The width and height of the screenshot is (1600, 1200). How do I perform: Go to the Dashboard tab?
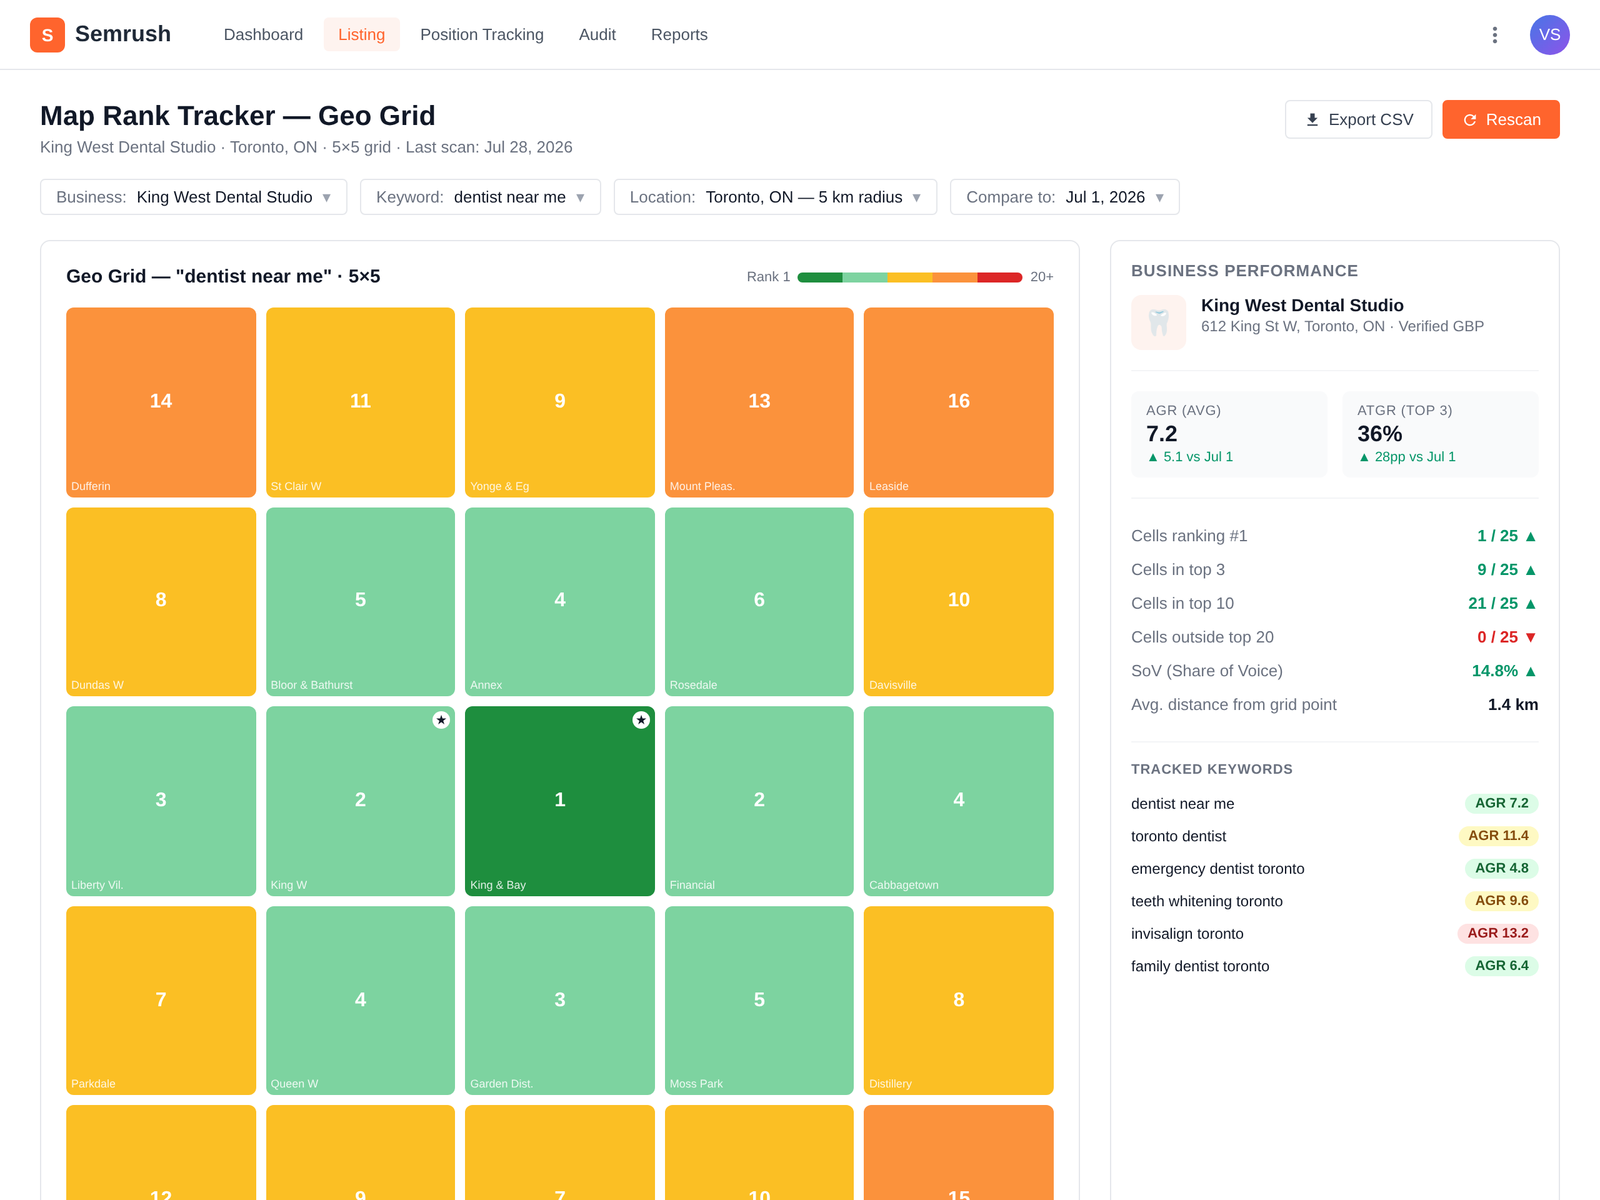pos(263,35)
